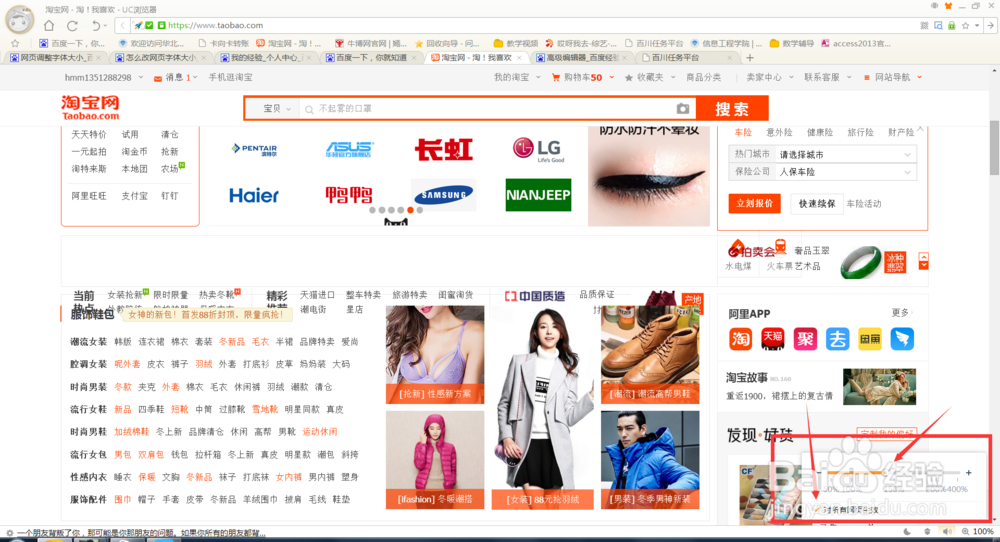Click the QR code icon in address bar
This screenshot has height=542, width=1000.
point(924,26)
